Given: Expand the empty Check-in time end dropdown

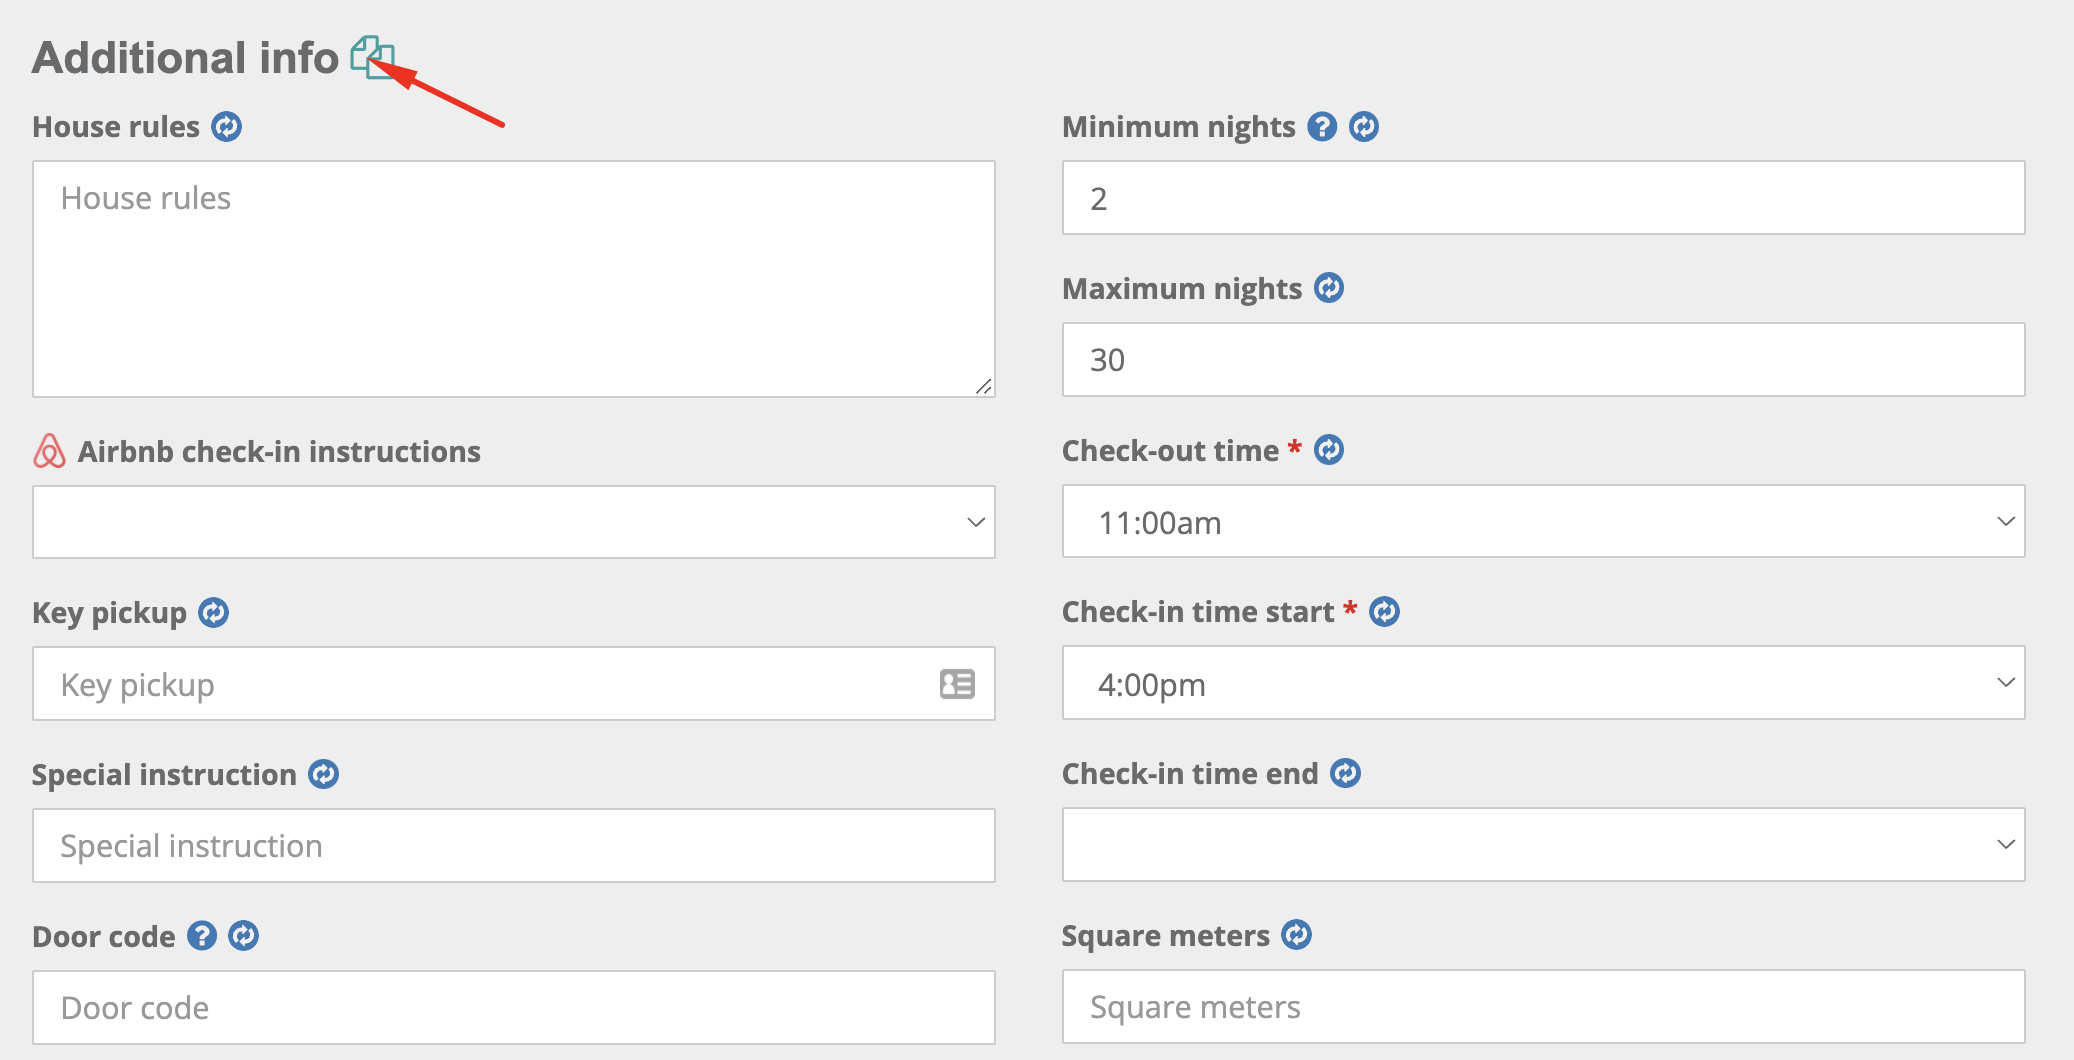Looking at the screenshot, I should [1543, 845].
